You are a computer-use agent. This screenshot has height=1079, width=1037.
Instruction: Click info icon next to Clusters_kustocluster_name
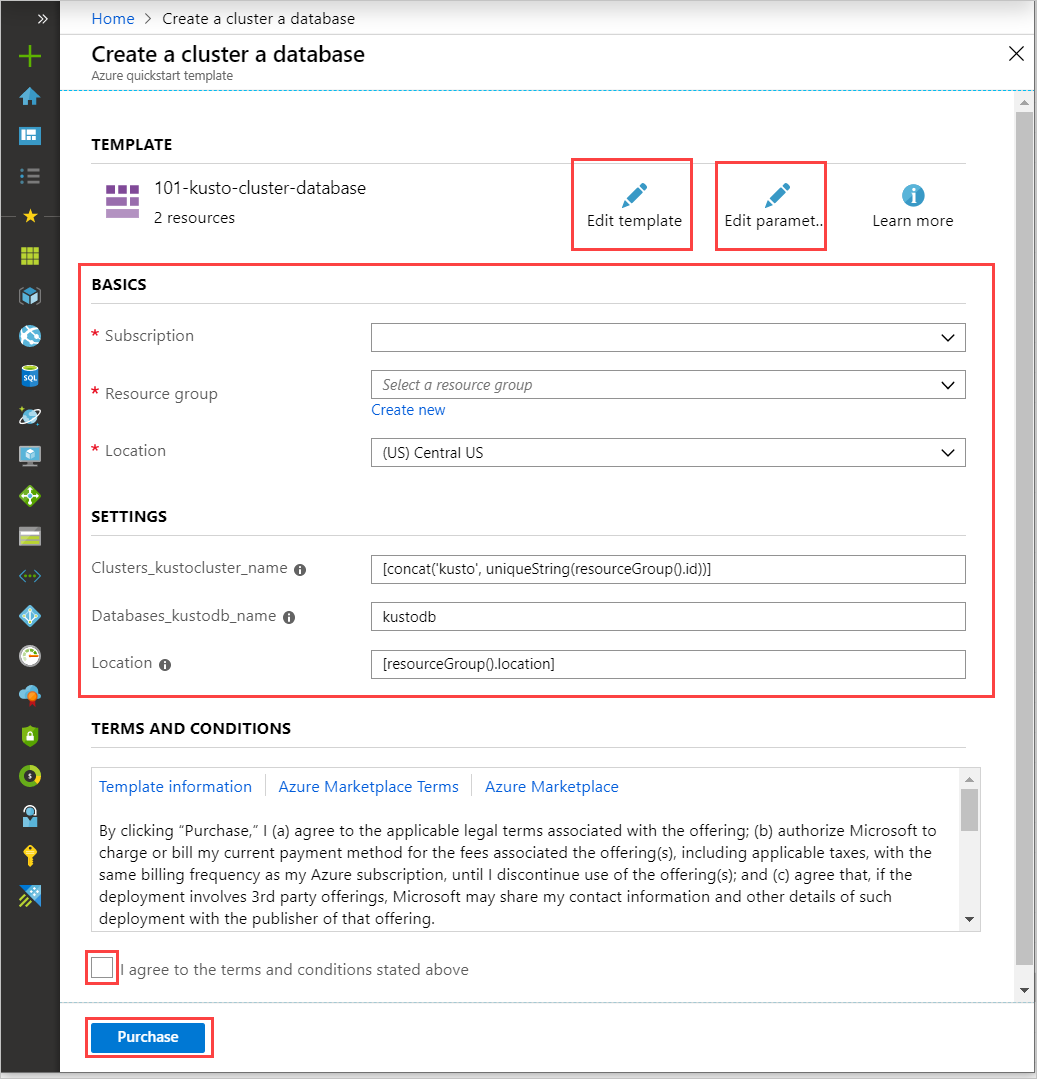(300, 570)
